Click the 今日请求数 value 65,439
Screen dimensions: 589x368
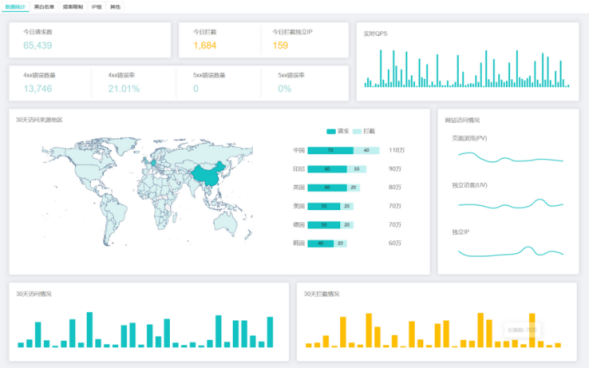click(38, 45)
